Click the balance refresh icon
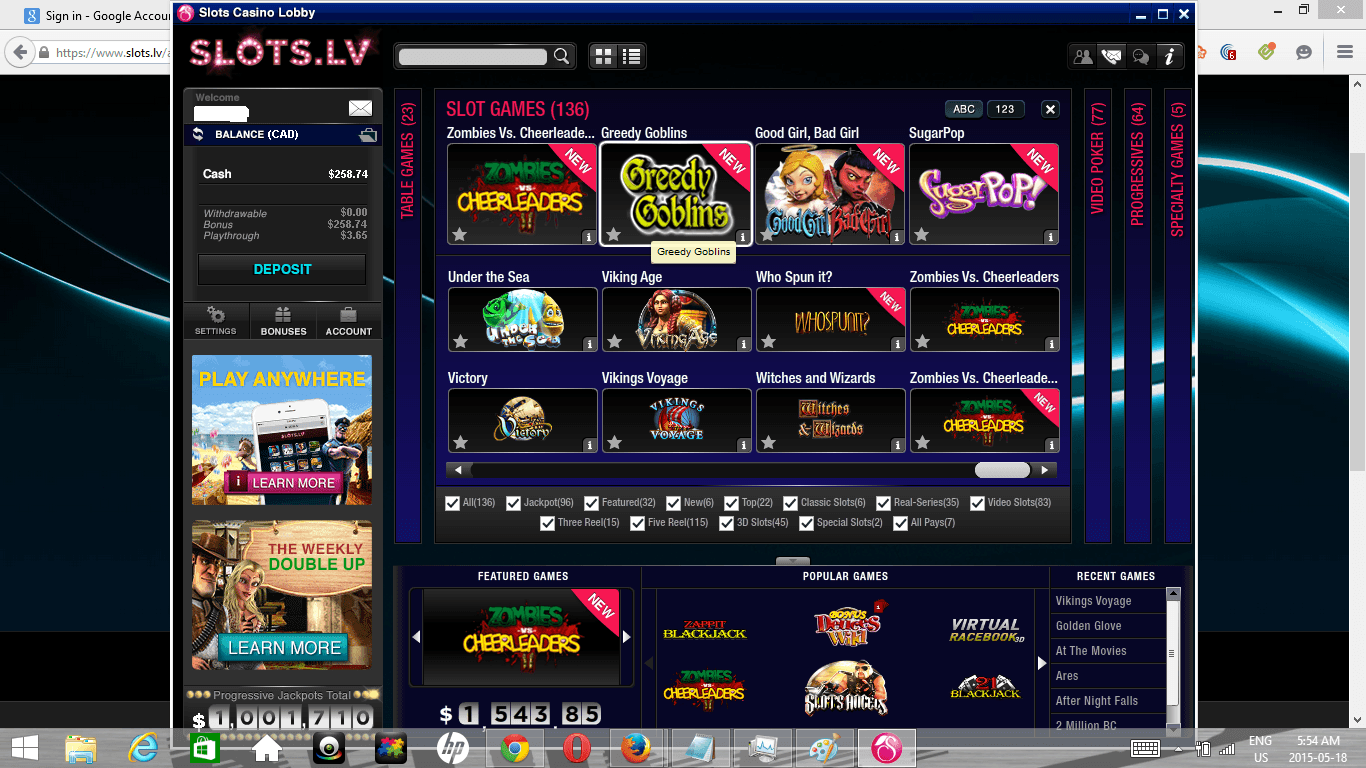Image resolution: width=1366 pixels, height=768 pixels. tap(198, 134)
